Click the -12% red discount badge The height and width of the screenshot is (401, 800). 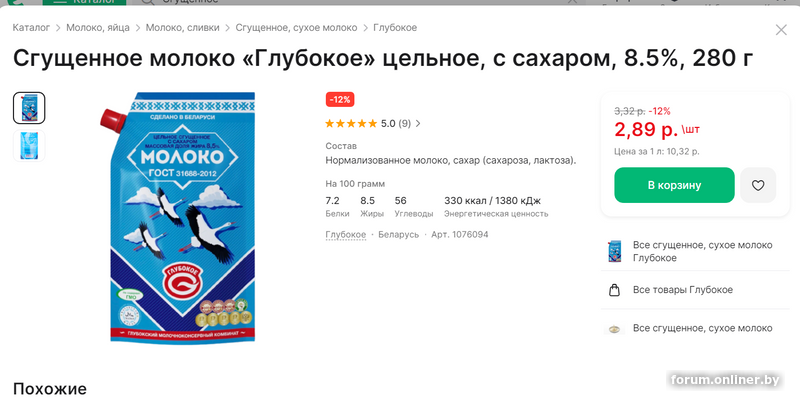click(340, 99)
